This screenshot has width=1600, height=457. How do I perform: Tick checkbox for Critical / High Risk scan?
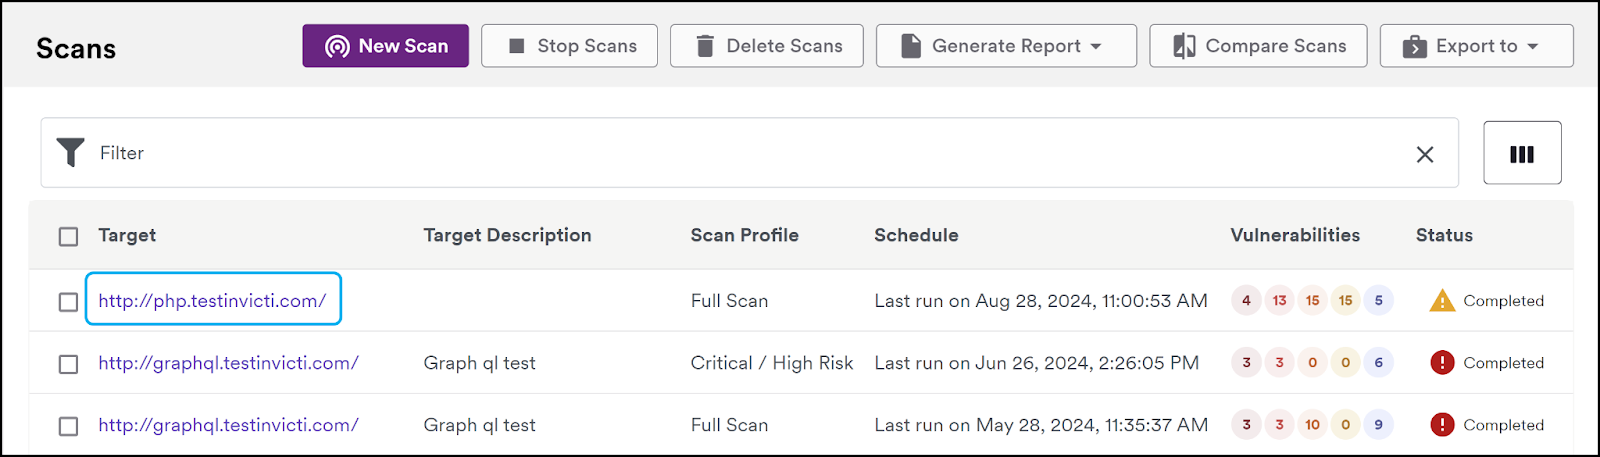click(x=68, y=364)
